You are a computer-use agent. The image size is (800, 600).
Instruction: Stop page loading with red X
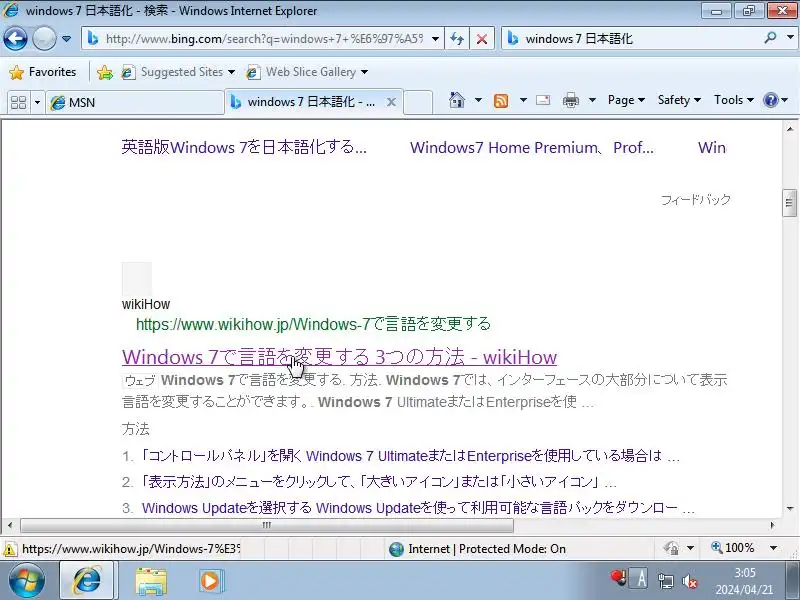coord(481,39)
